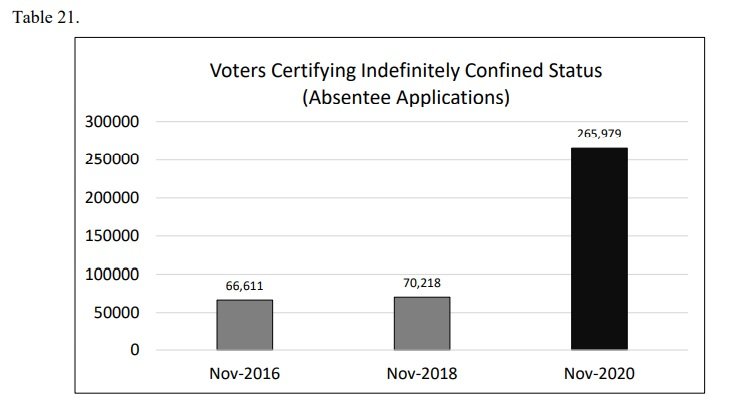
Task: Click the gray Nov-2016 bar
Action: pyautogui.click(x=245, y=325)
